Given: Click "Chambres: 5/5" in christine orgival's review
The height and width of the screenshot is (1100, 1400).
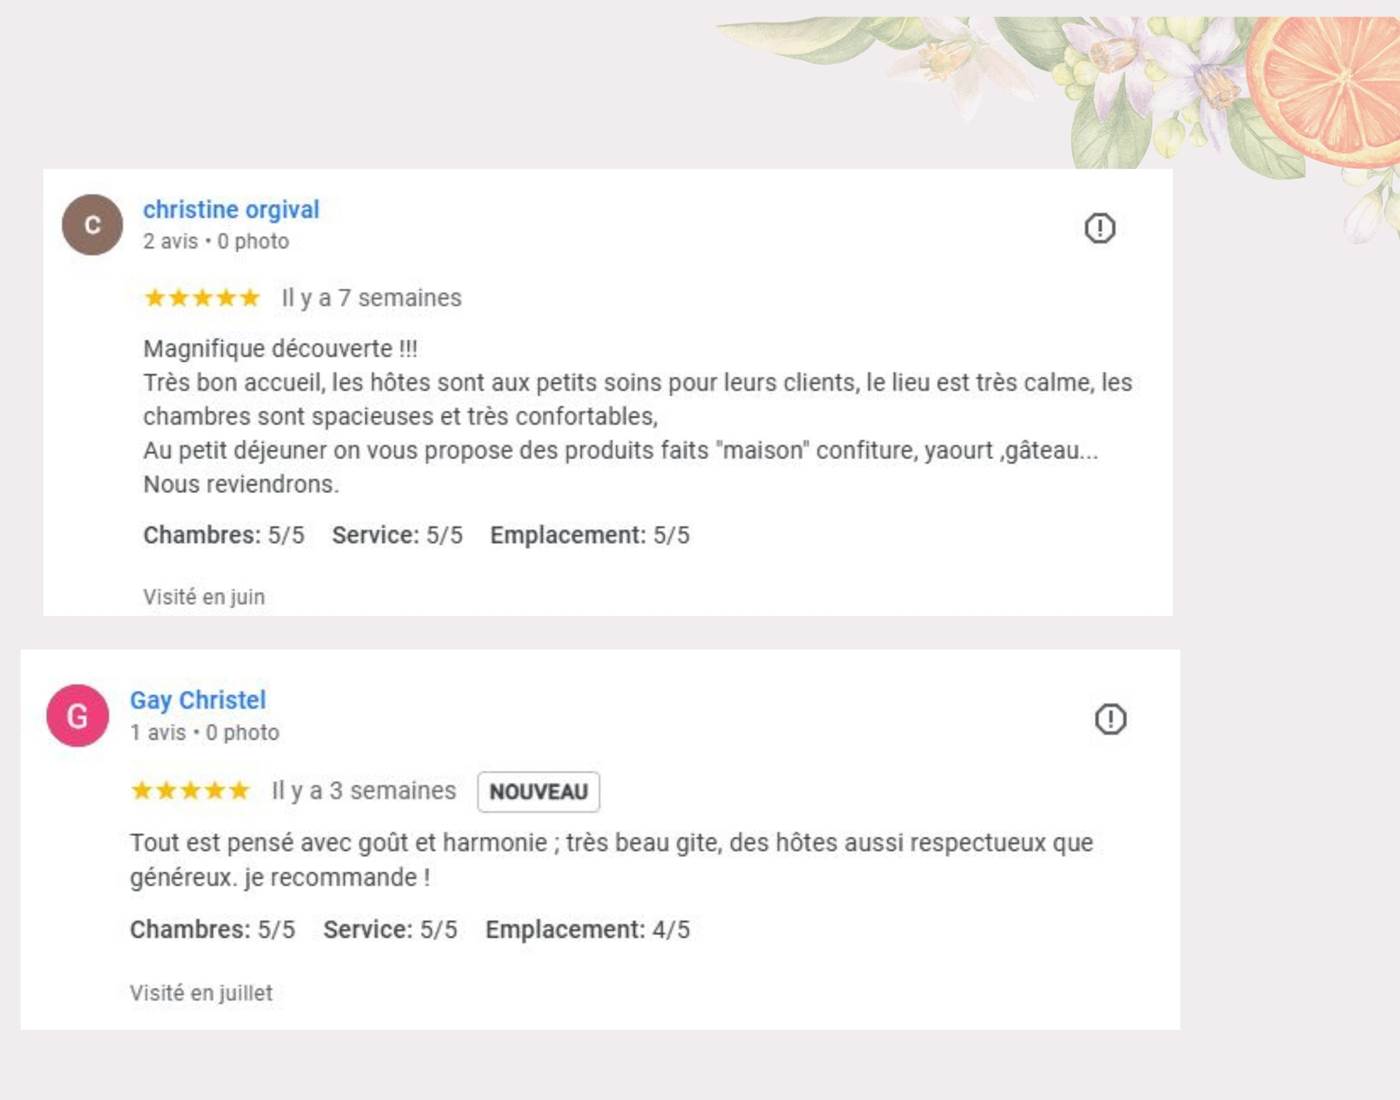Looking at the screenshot, I should tap(223, 535).
